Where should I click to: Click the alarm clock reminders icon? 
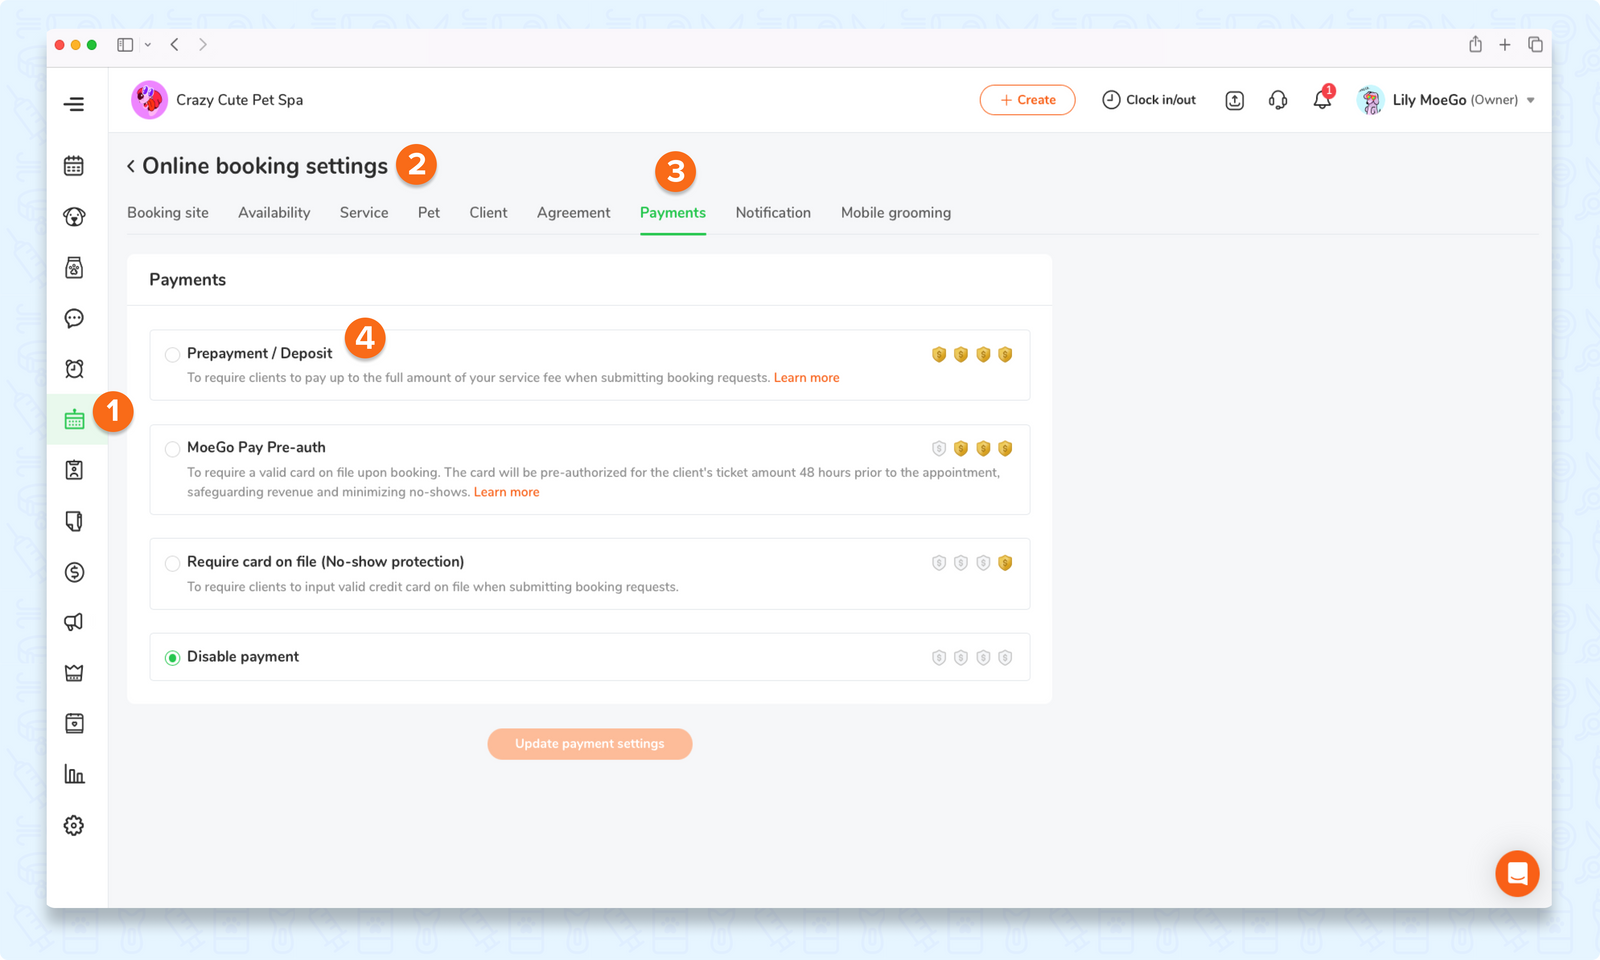[74, 368]
